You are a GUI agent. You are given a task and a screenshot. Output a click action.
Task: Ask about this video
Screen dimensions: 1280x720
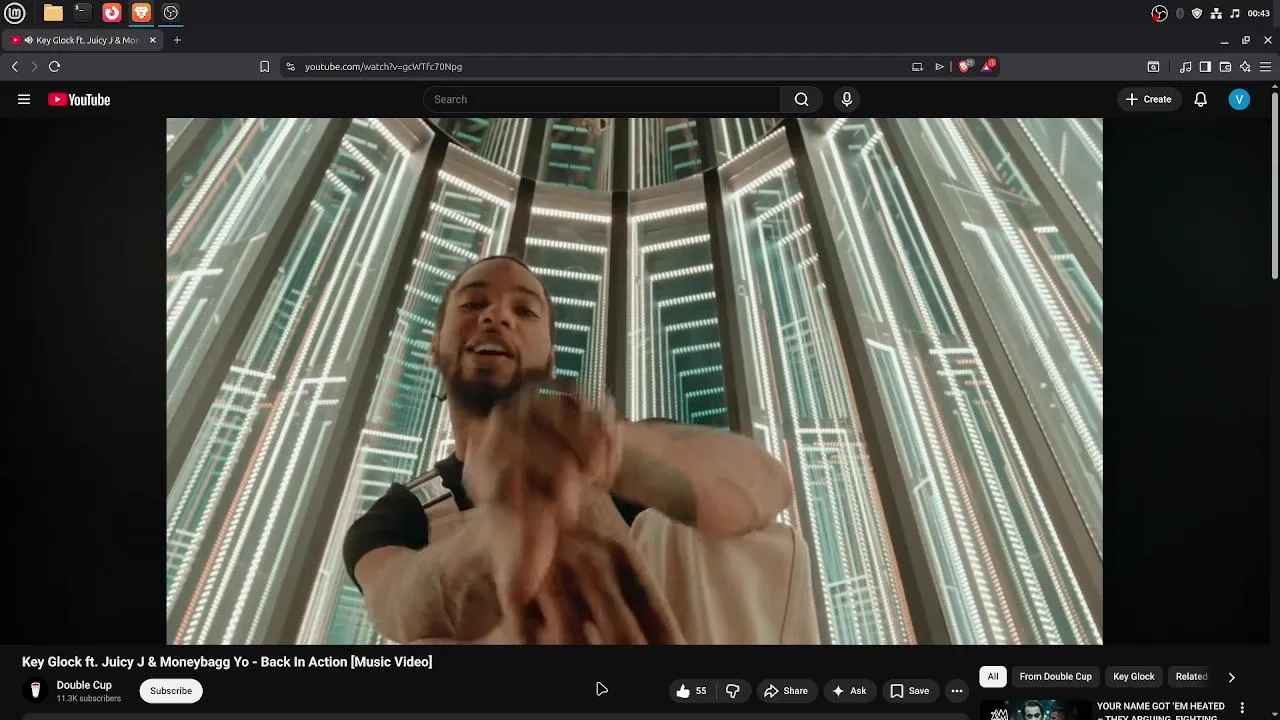pyautogui.click(x=848, y=690)
